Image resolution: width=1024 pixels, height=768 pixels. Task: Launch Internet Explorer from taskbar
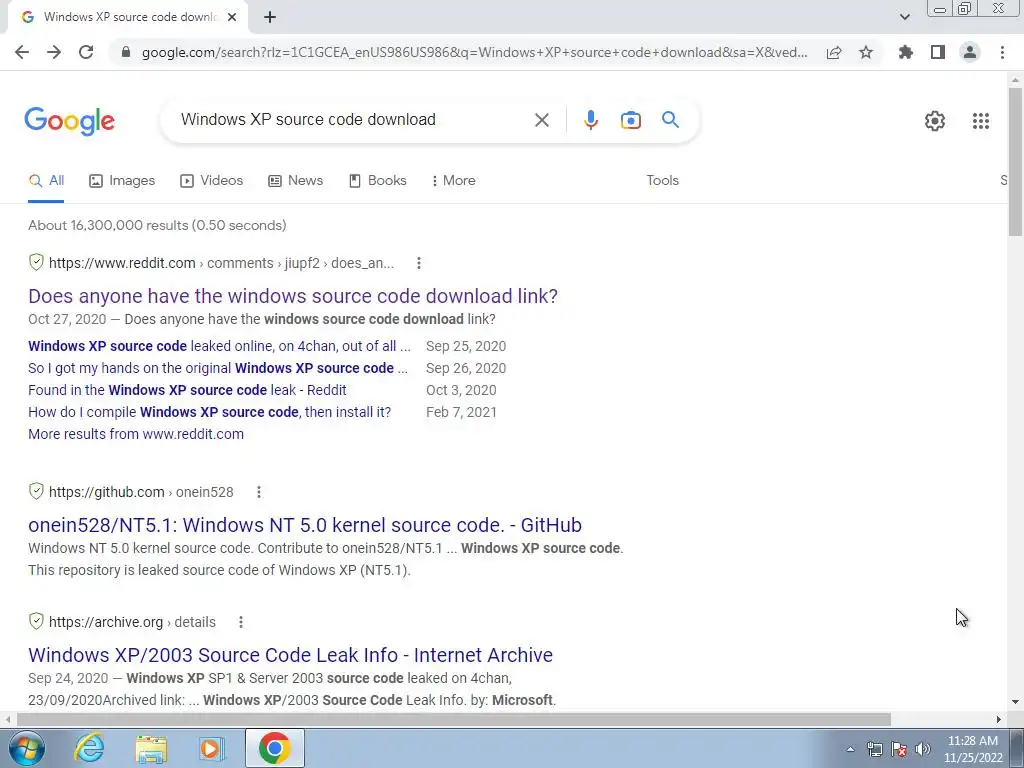click(89, 748)
